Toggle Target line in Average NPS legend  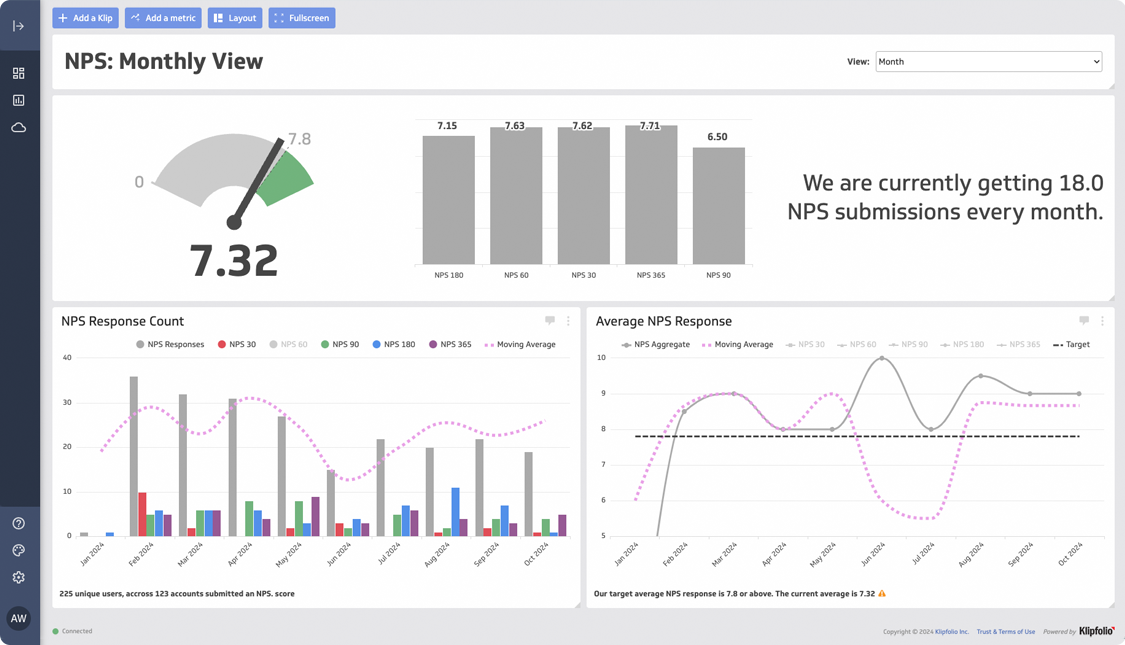point(1071,344)
